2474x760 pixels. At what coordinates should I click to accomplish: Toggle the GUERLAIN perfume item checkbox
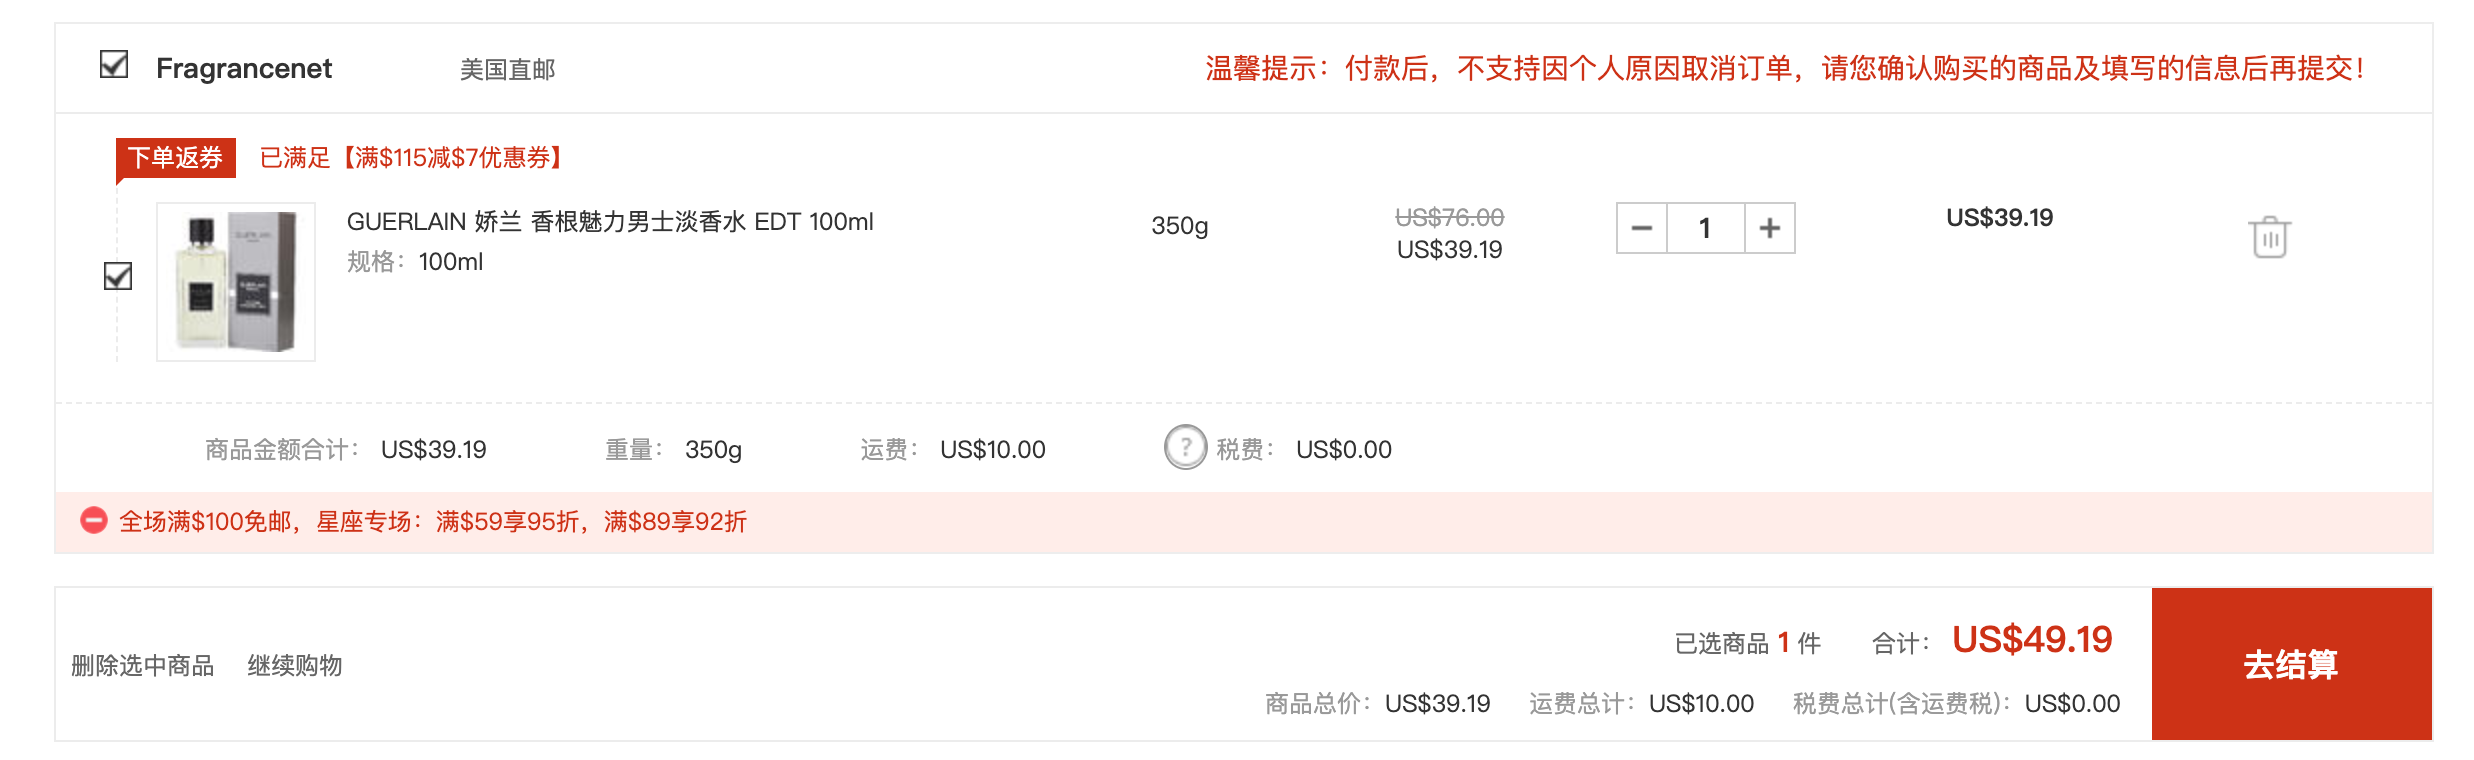pyautogui.click(x=118, y=276)
